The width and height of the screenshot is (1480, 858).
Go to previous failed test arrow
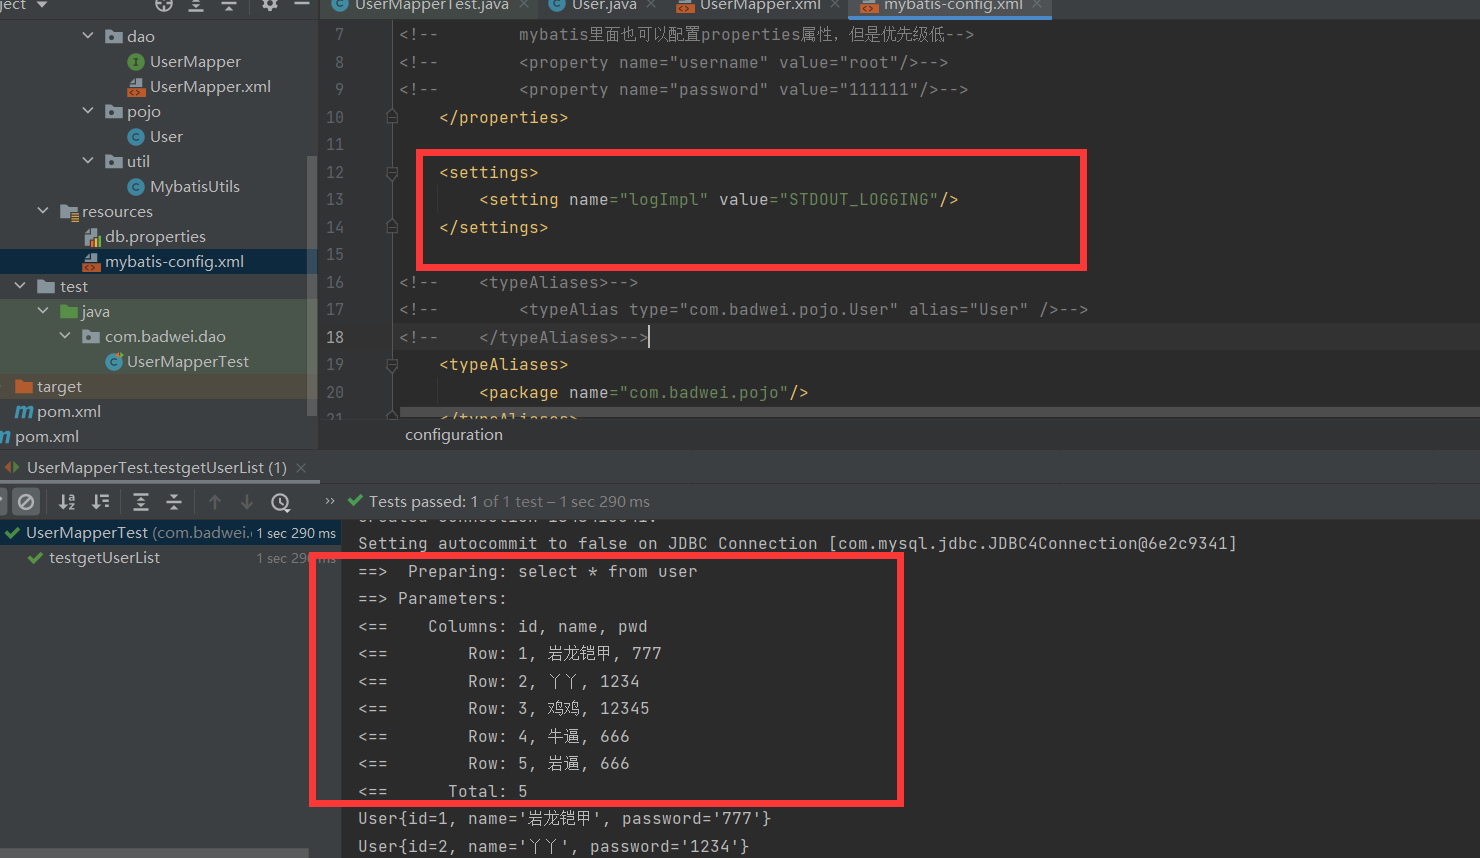215,502
